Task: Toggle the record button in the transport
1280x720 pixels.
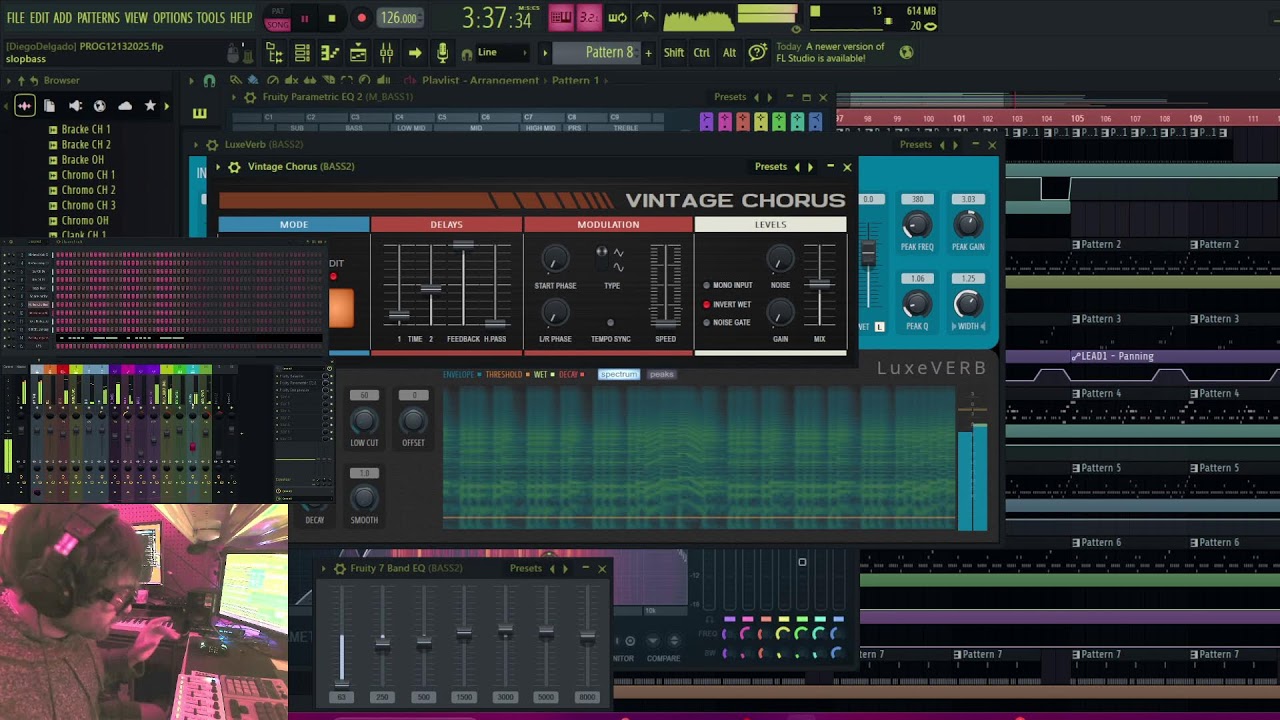Action: click(x=361, y=18)
